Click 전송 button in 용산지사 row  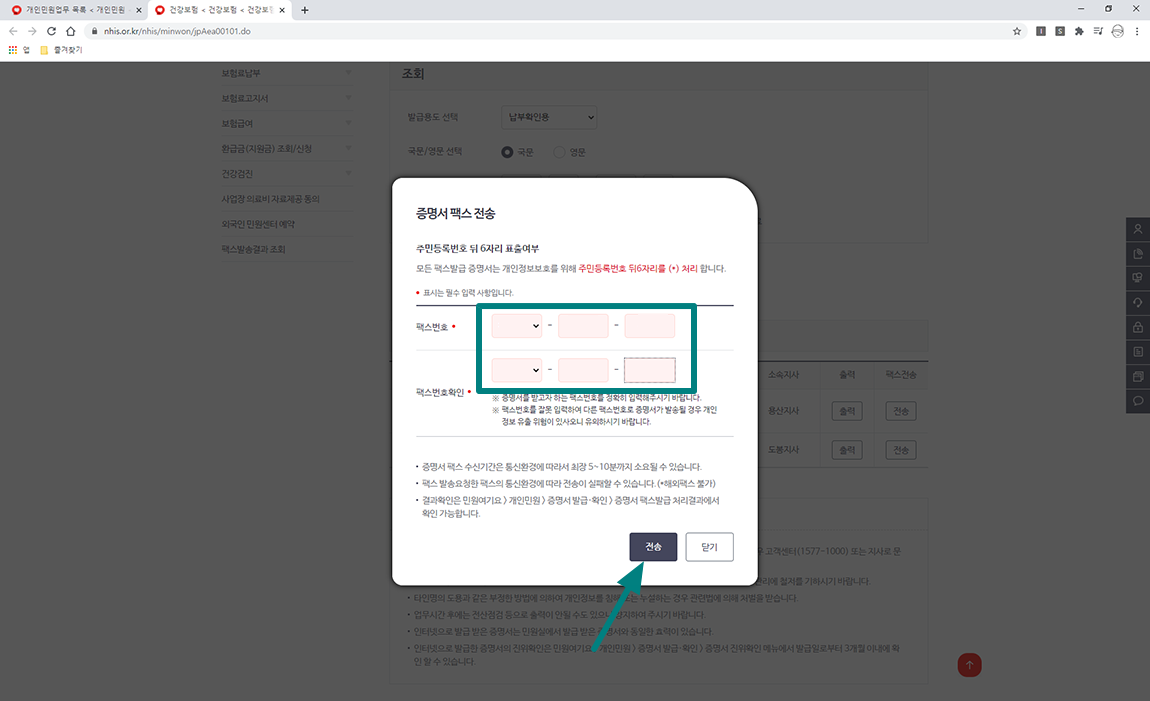tap(901, 411)
